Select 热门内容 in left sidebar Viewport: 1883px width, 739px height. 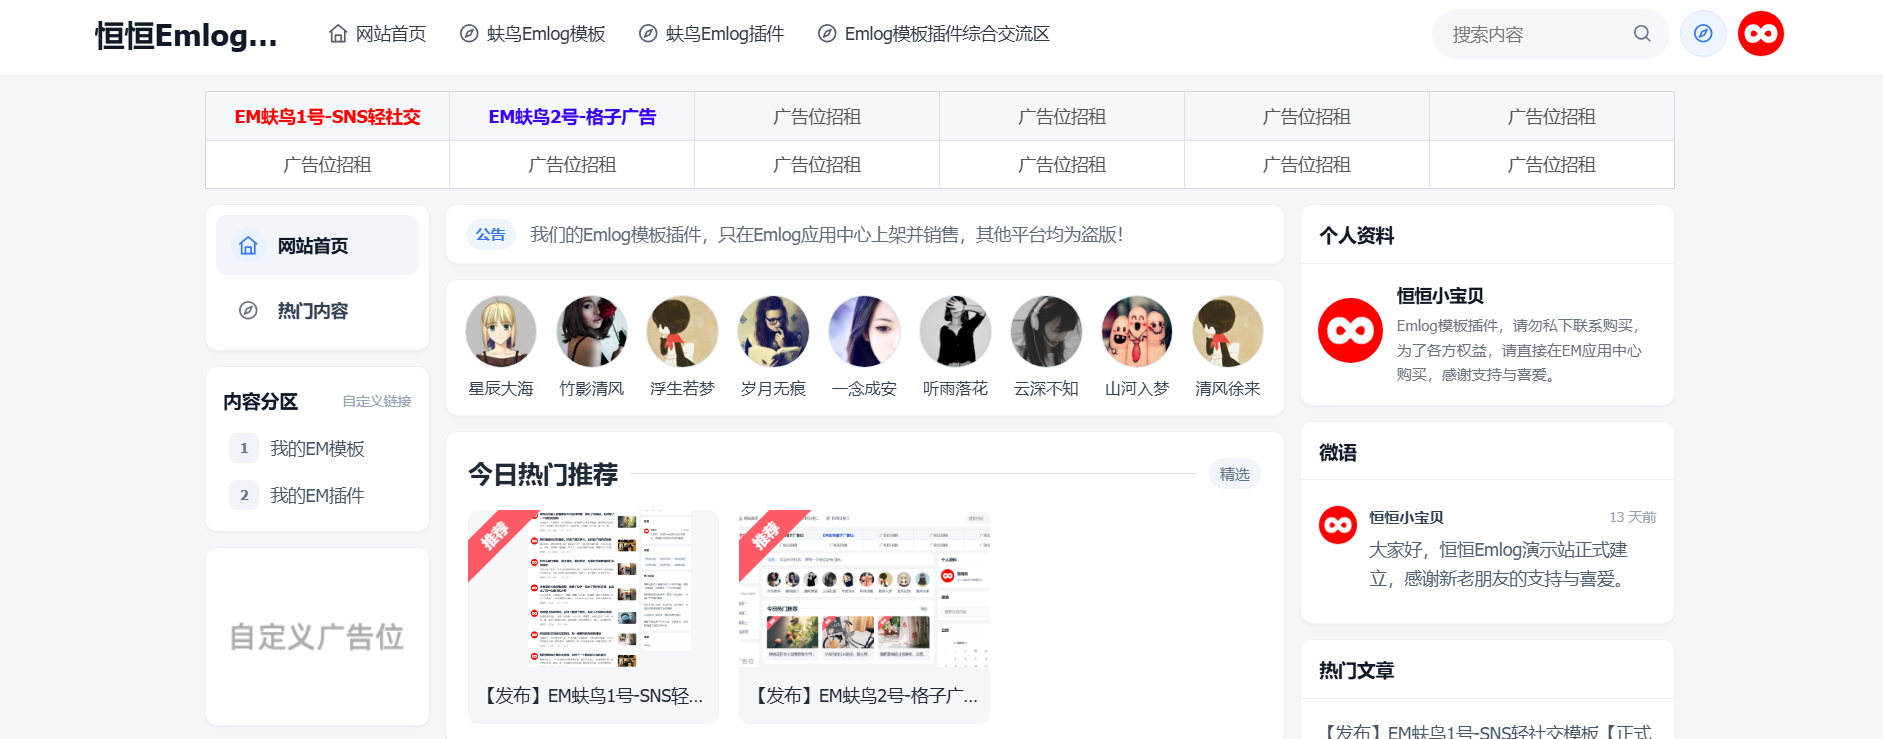coord(317,311)
